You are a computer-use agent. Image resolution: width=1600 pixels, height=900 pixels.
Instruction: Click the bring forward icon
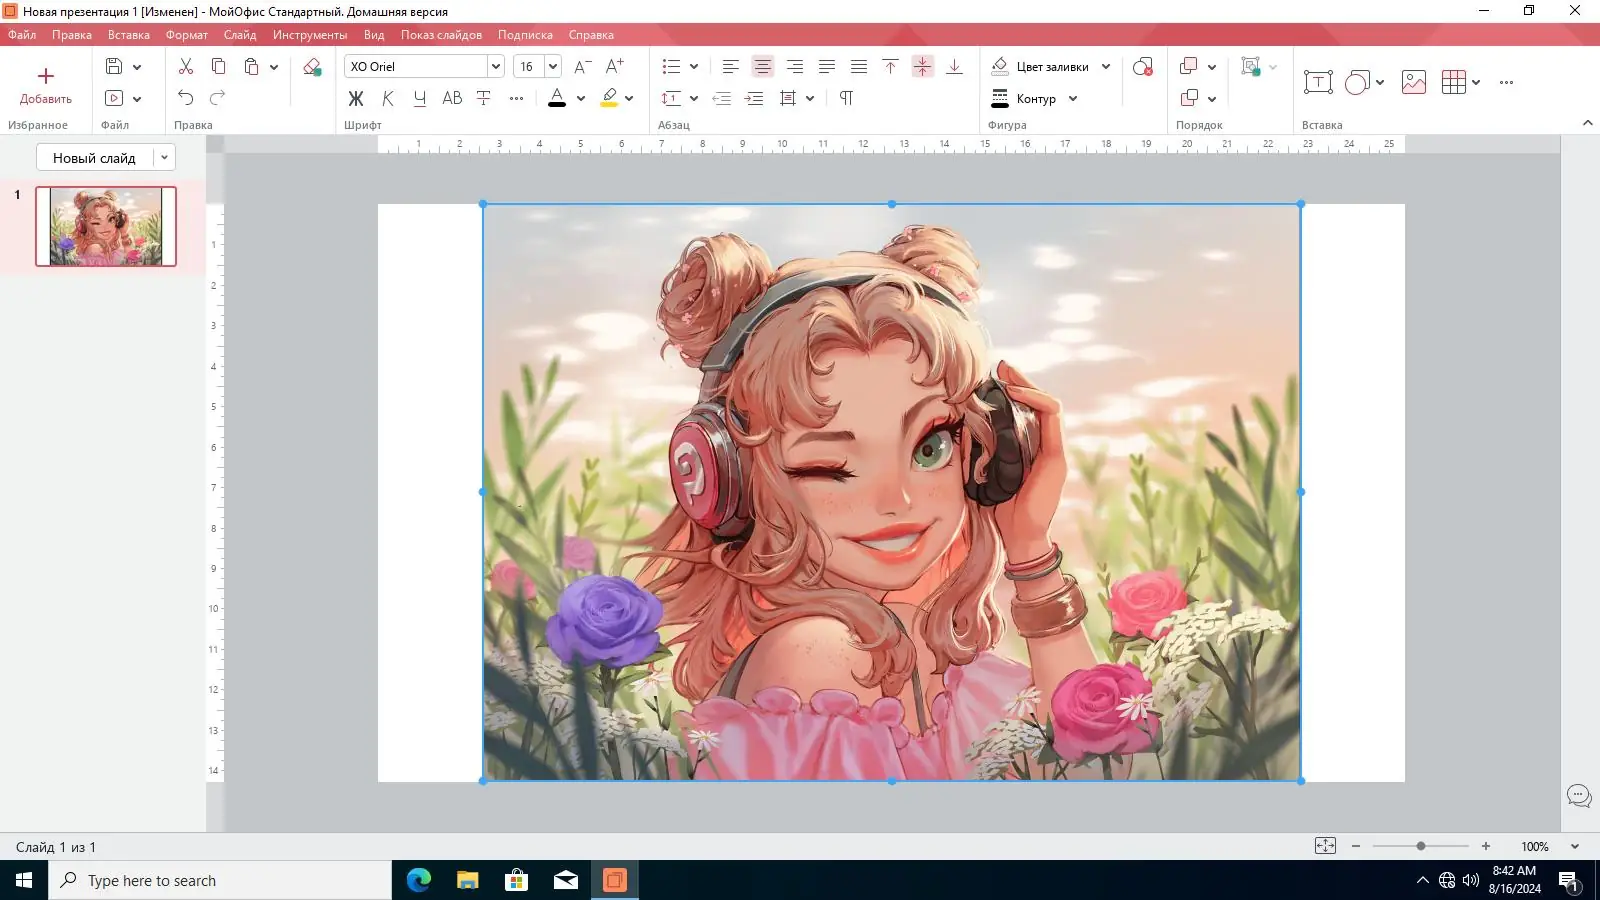(x=1188, y=67)
